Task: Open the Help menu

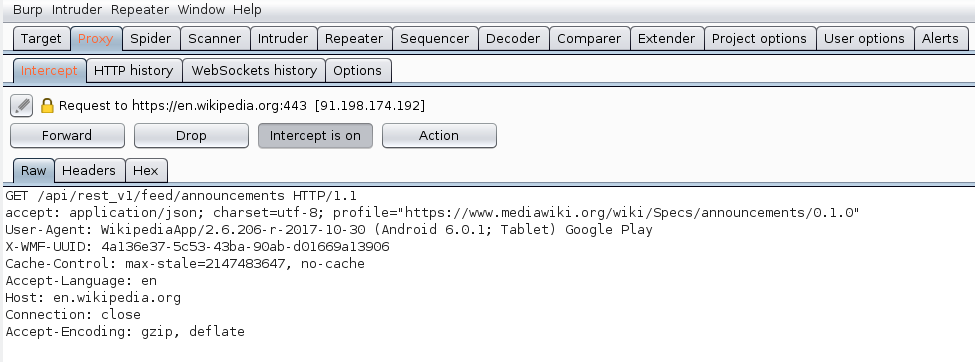Action: coord(247,9)
